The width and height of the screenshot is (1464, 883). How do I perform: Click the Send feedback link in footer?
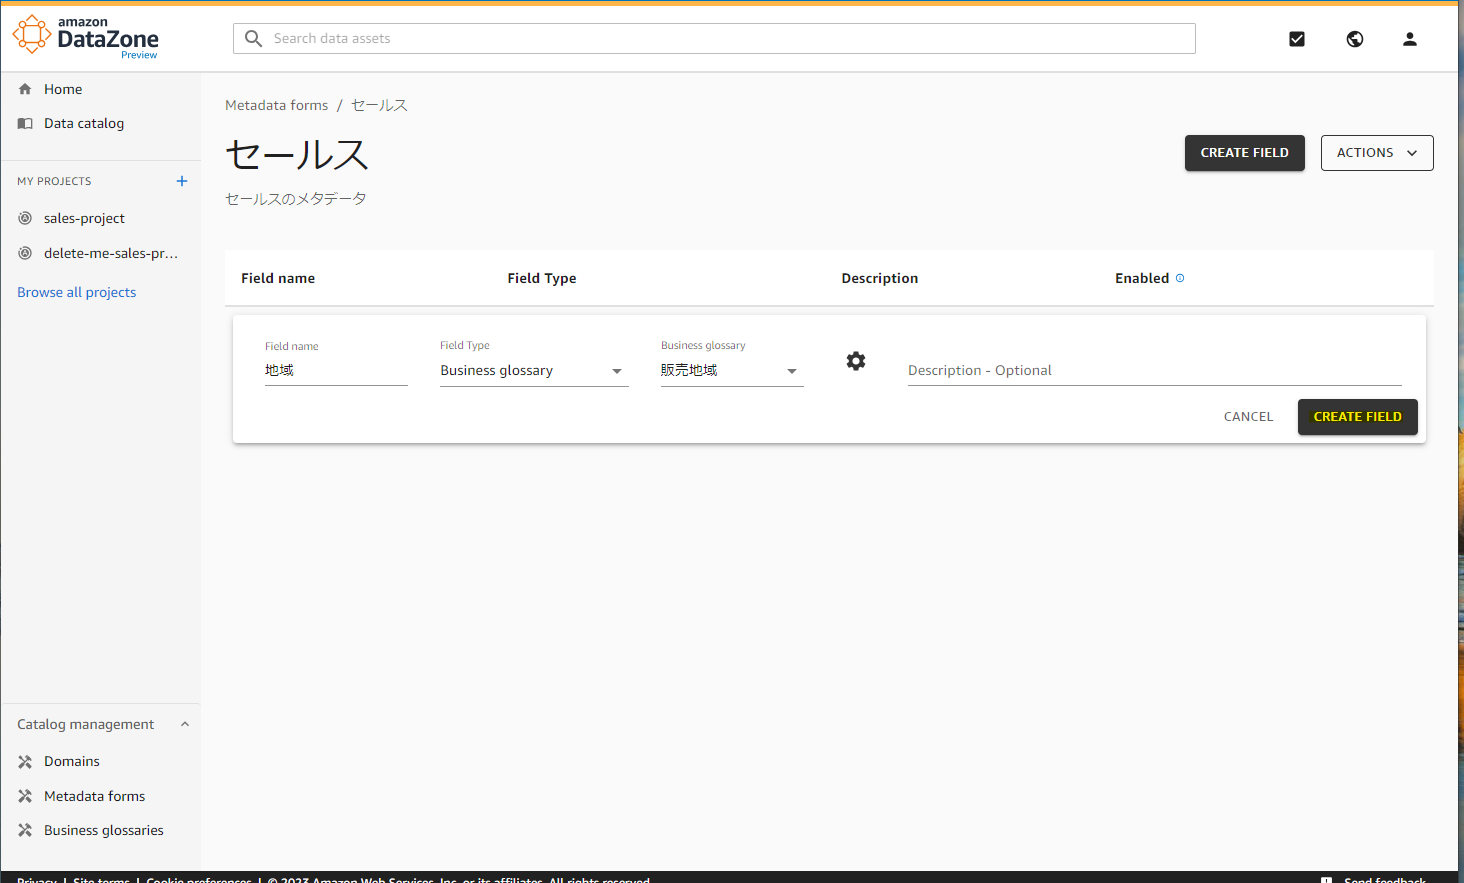pos(1385,879)
